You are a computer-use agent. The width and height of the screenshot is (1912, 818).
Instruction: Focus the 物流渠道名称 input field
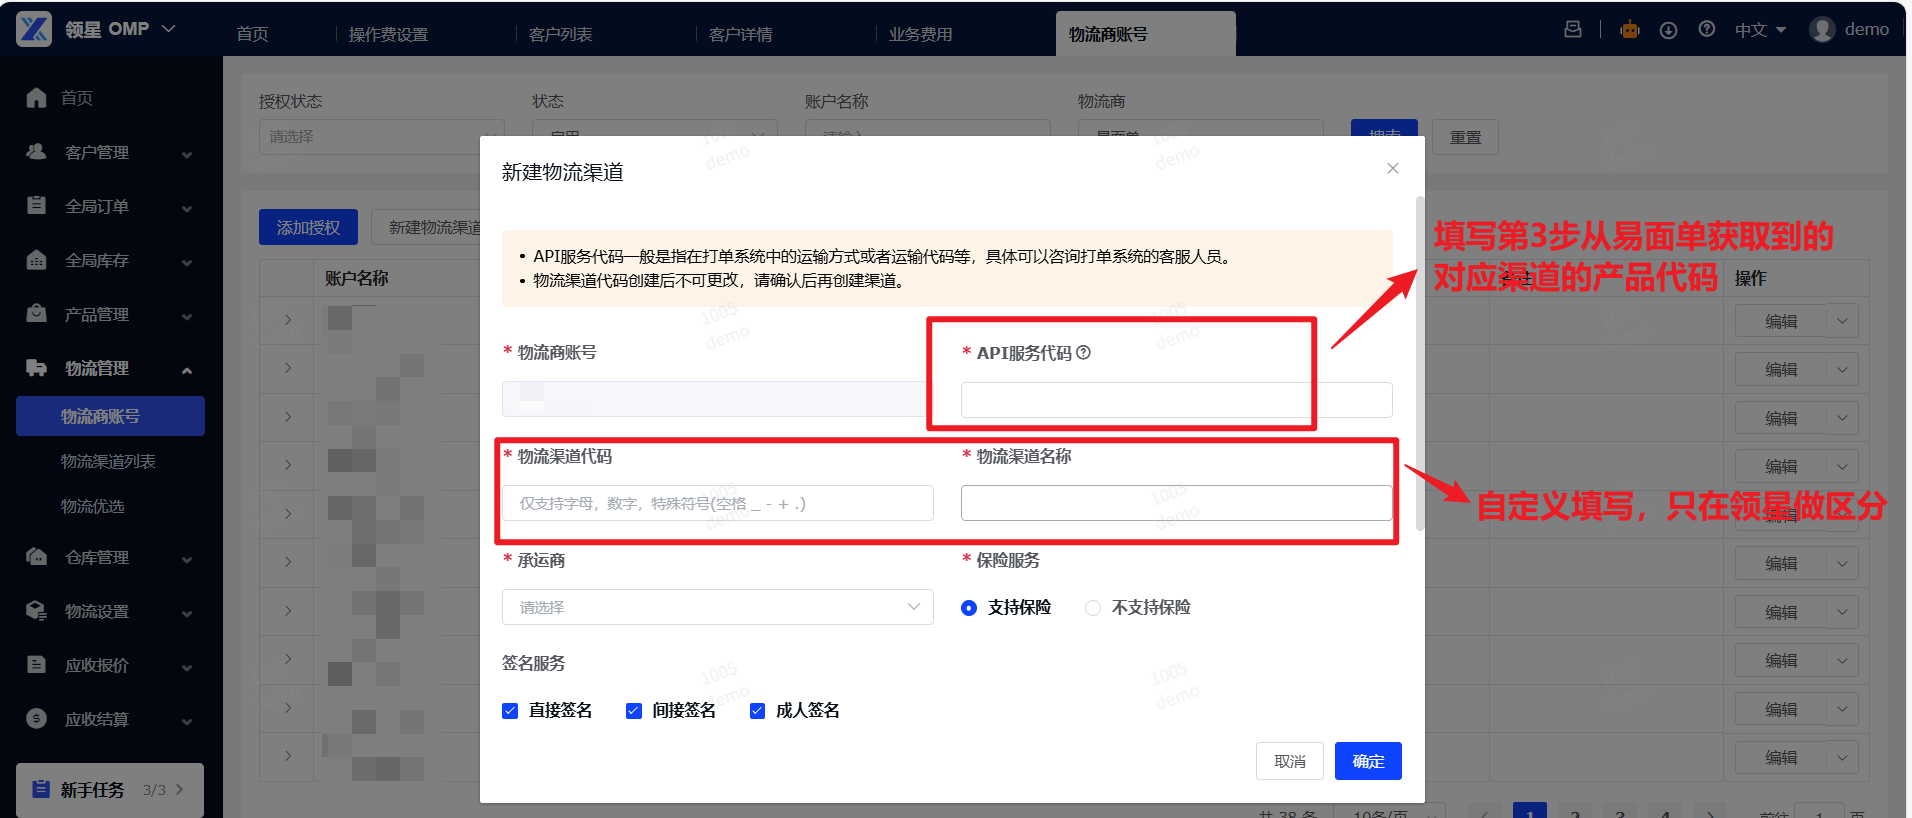tap(1176, 503)
